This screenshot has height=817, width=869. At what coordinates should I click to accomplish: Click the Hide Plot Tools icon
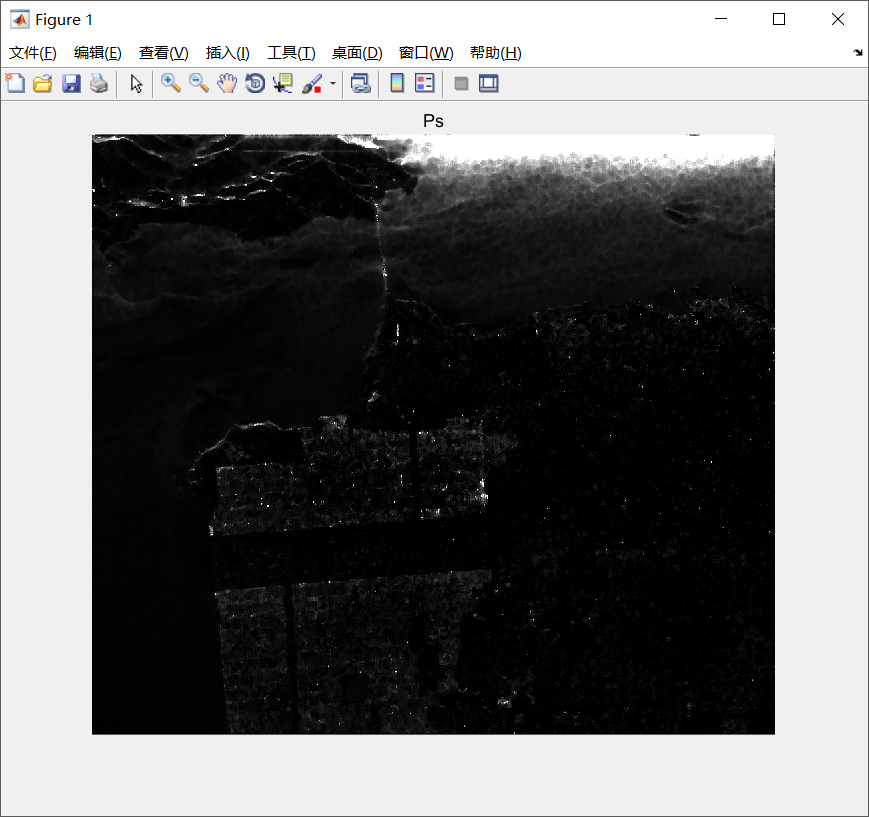461,84
